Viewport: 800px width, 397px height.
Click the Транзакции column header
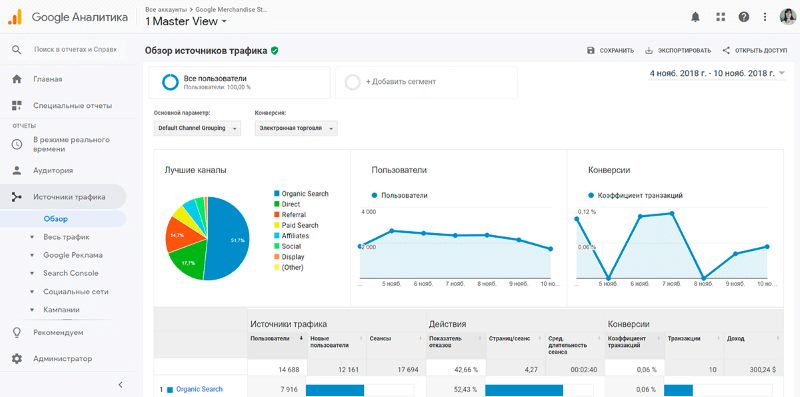coord(684,338)
